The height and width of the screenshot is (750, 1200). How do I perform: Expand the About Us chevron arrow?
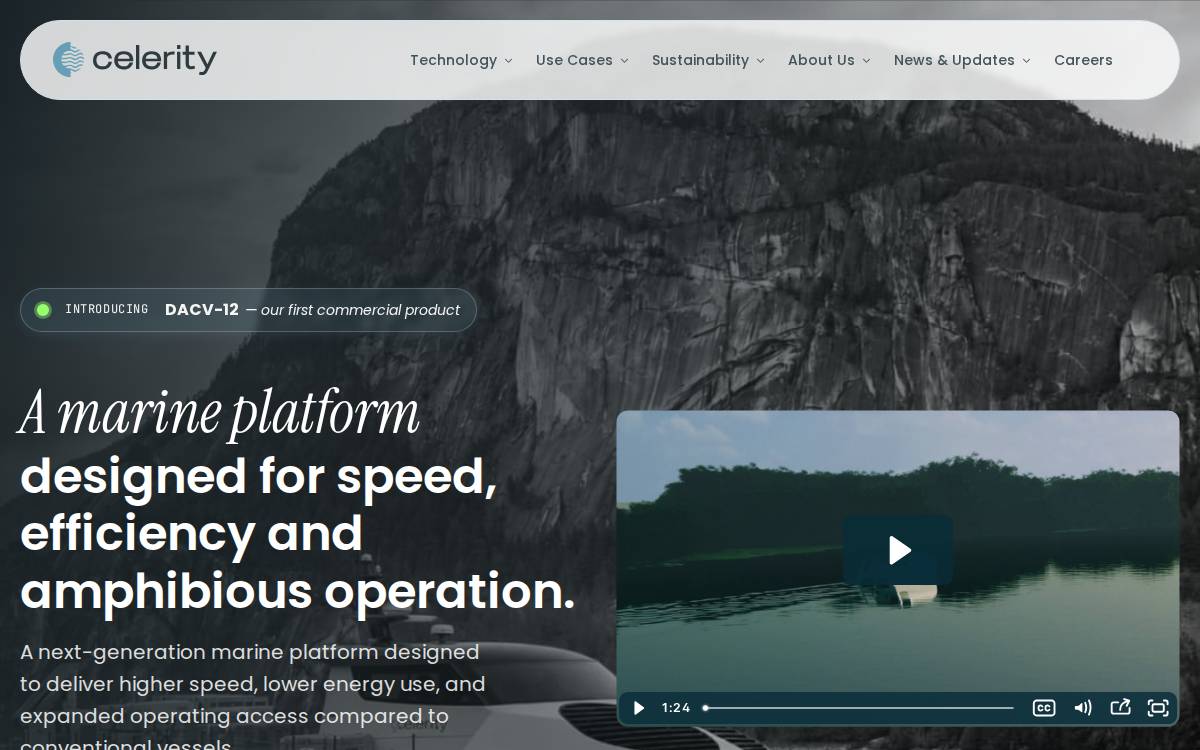click(866, 61)
